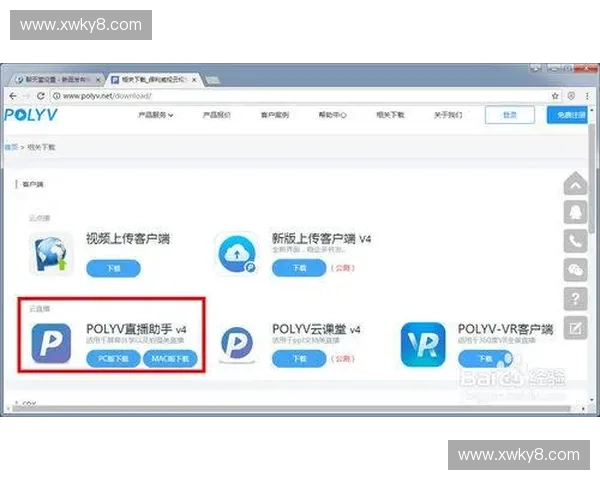
Task: Reload the page with the refresh icon
Action: tap(41, 96)
